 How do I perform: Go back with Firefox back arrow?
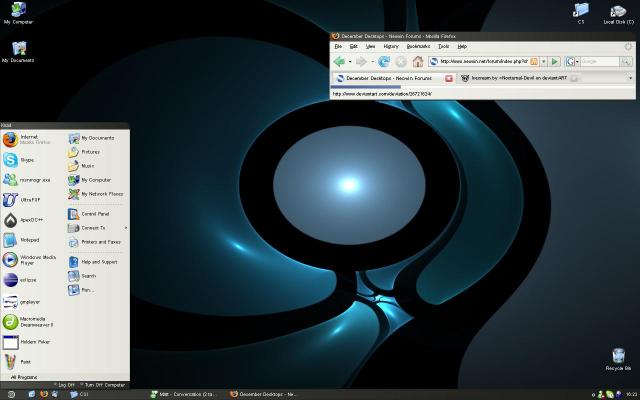click(x=339, y=62)
